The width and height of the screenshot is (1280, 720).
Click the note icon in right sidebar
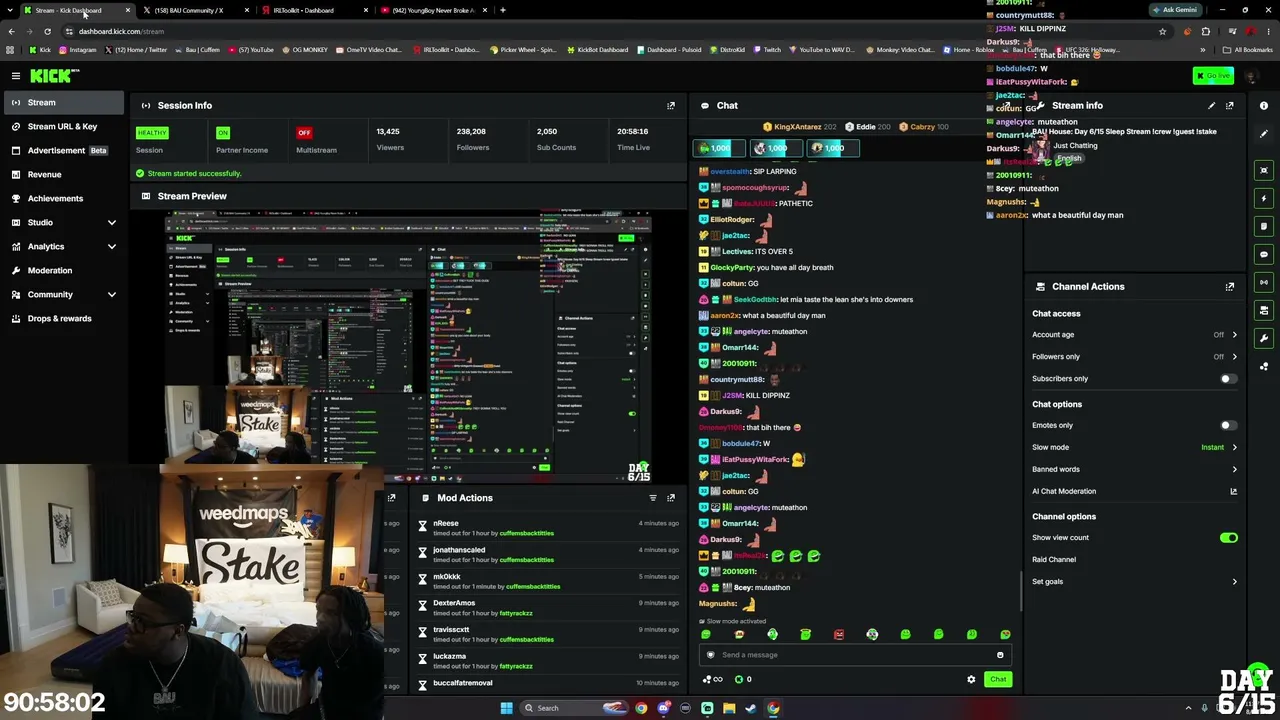1264,226
